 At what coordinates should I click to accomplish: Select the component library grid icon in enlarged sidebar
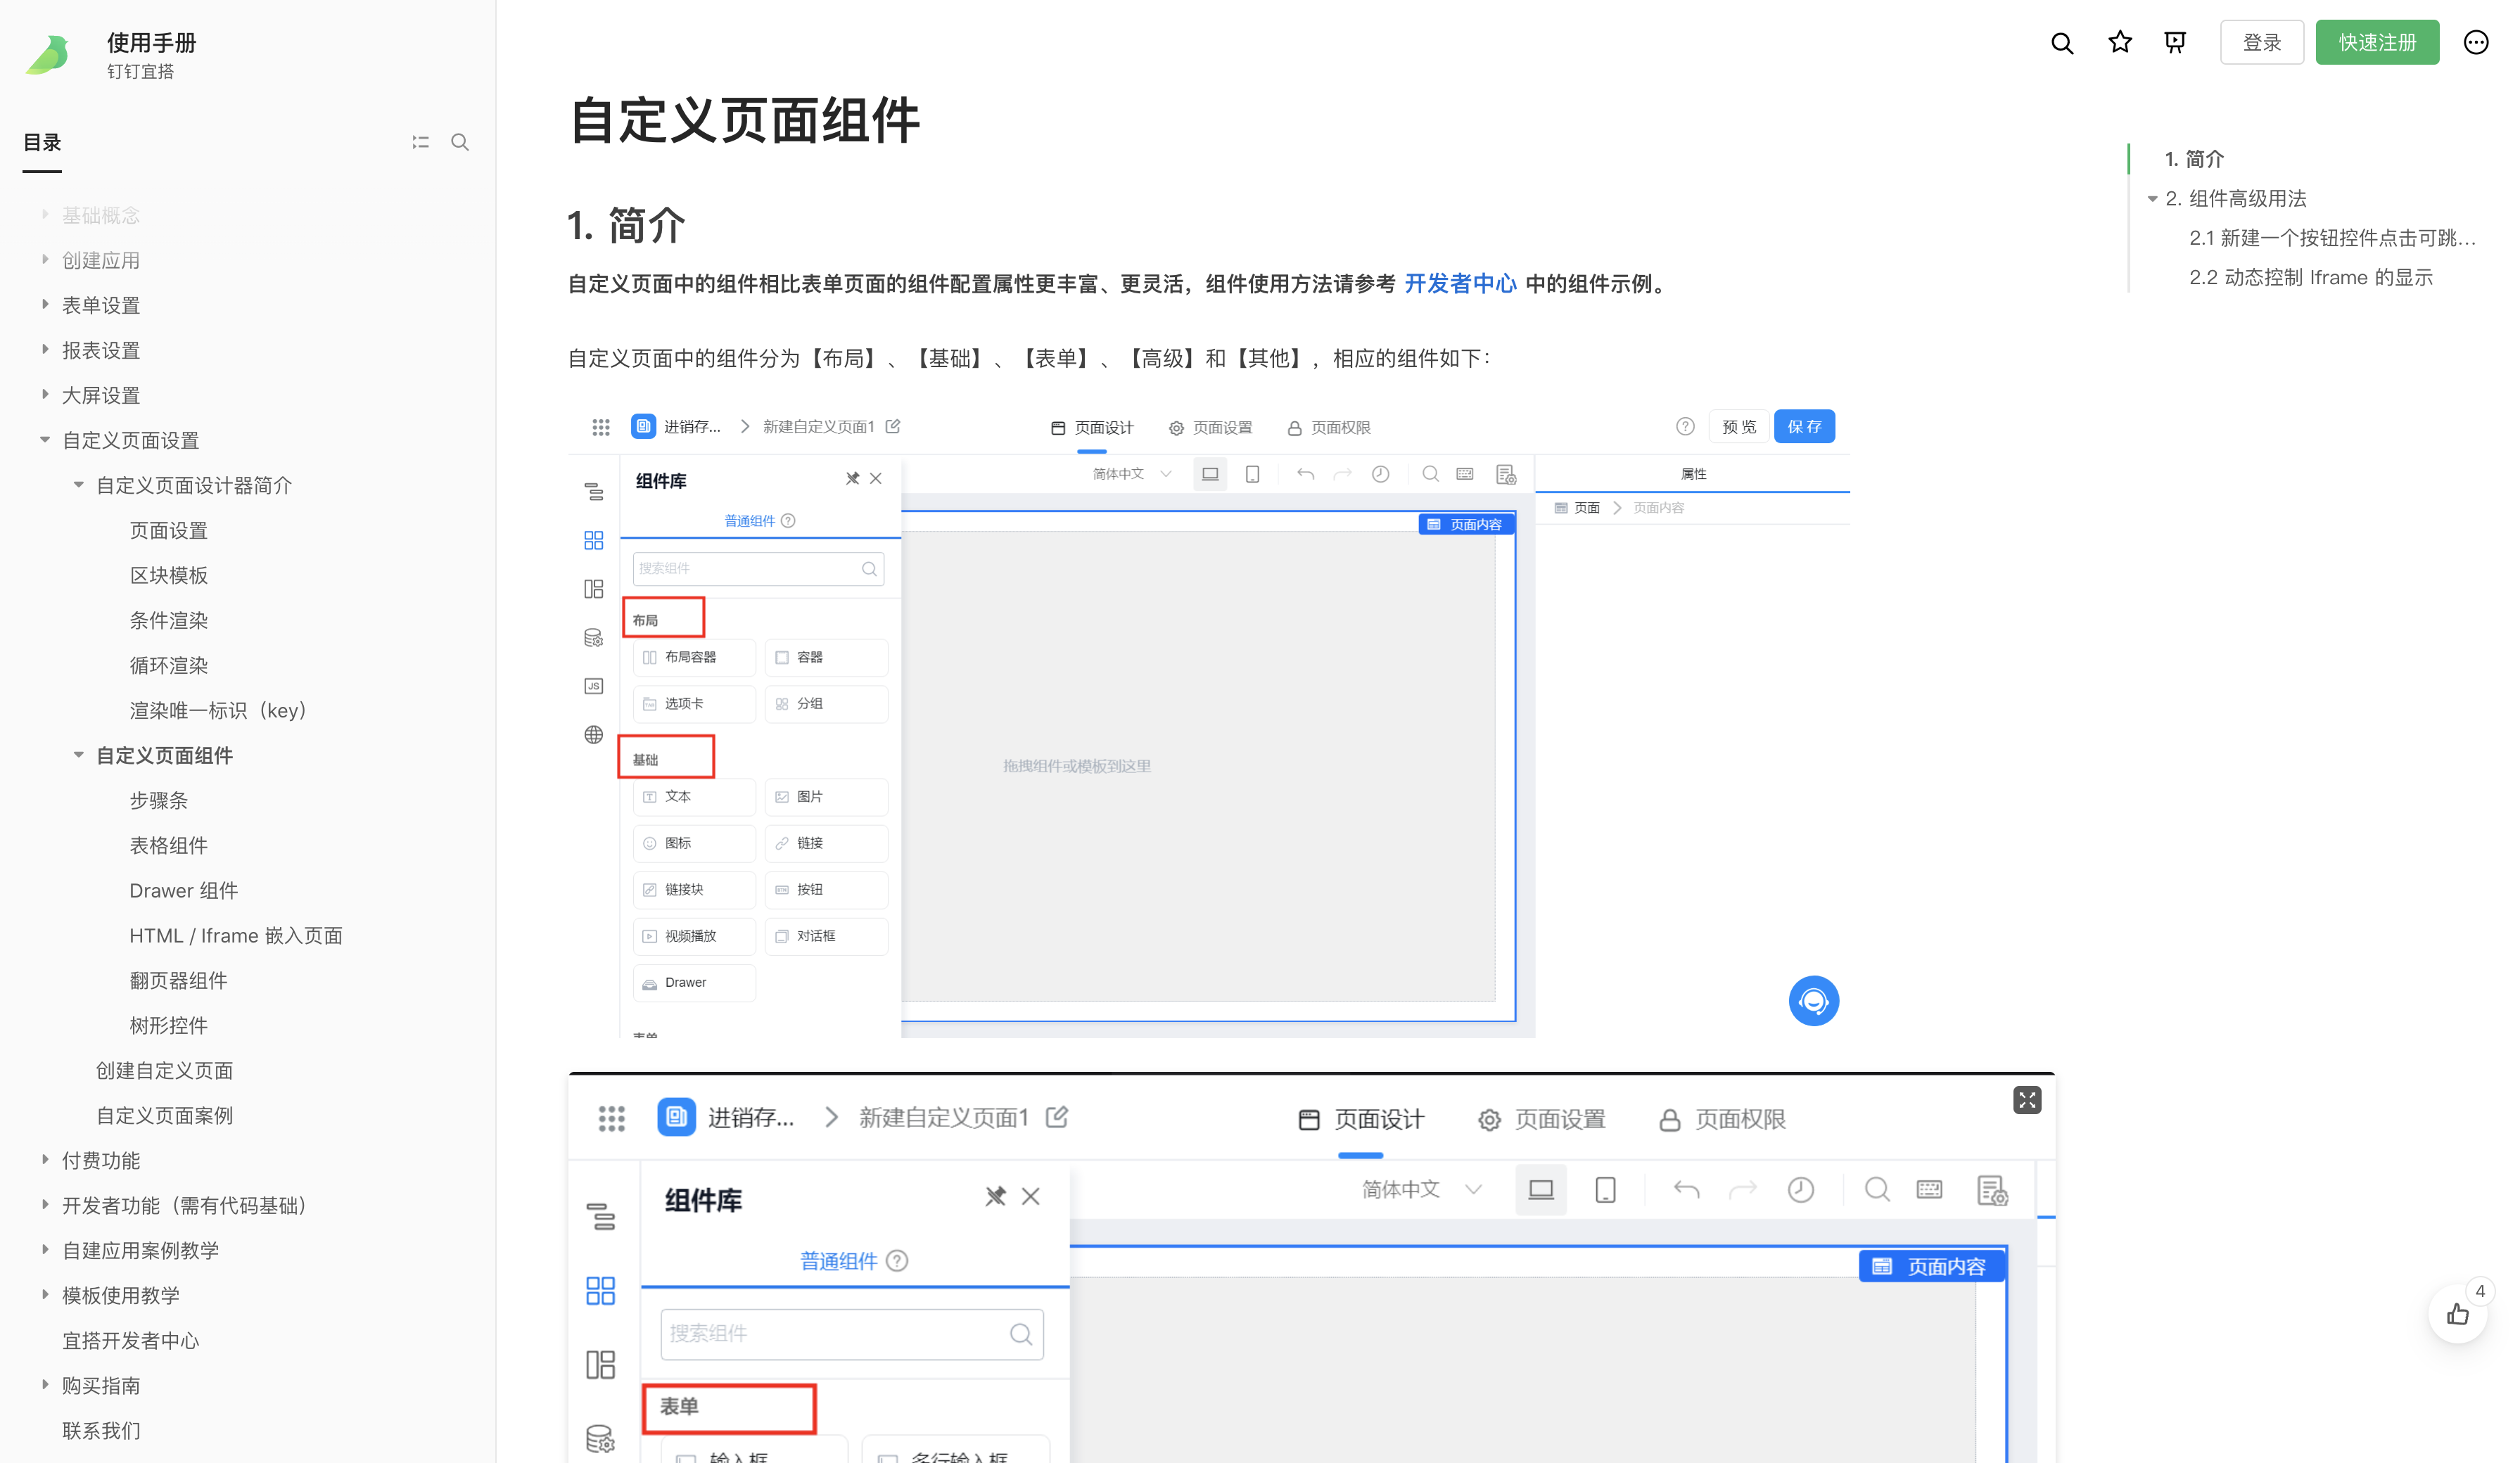pos(601,1290)
